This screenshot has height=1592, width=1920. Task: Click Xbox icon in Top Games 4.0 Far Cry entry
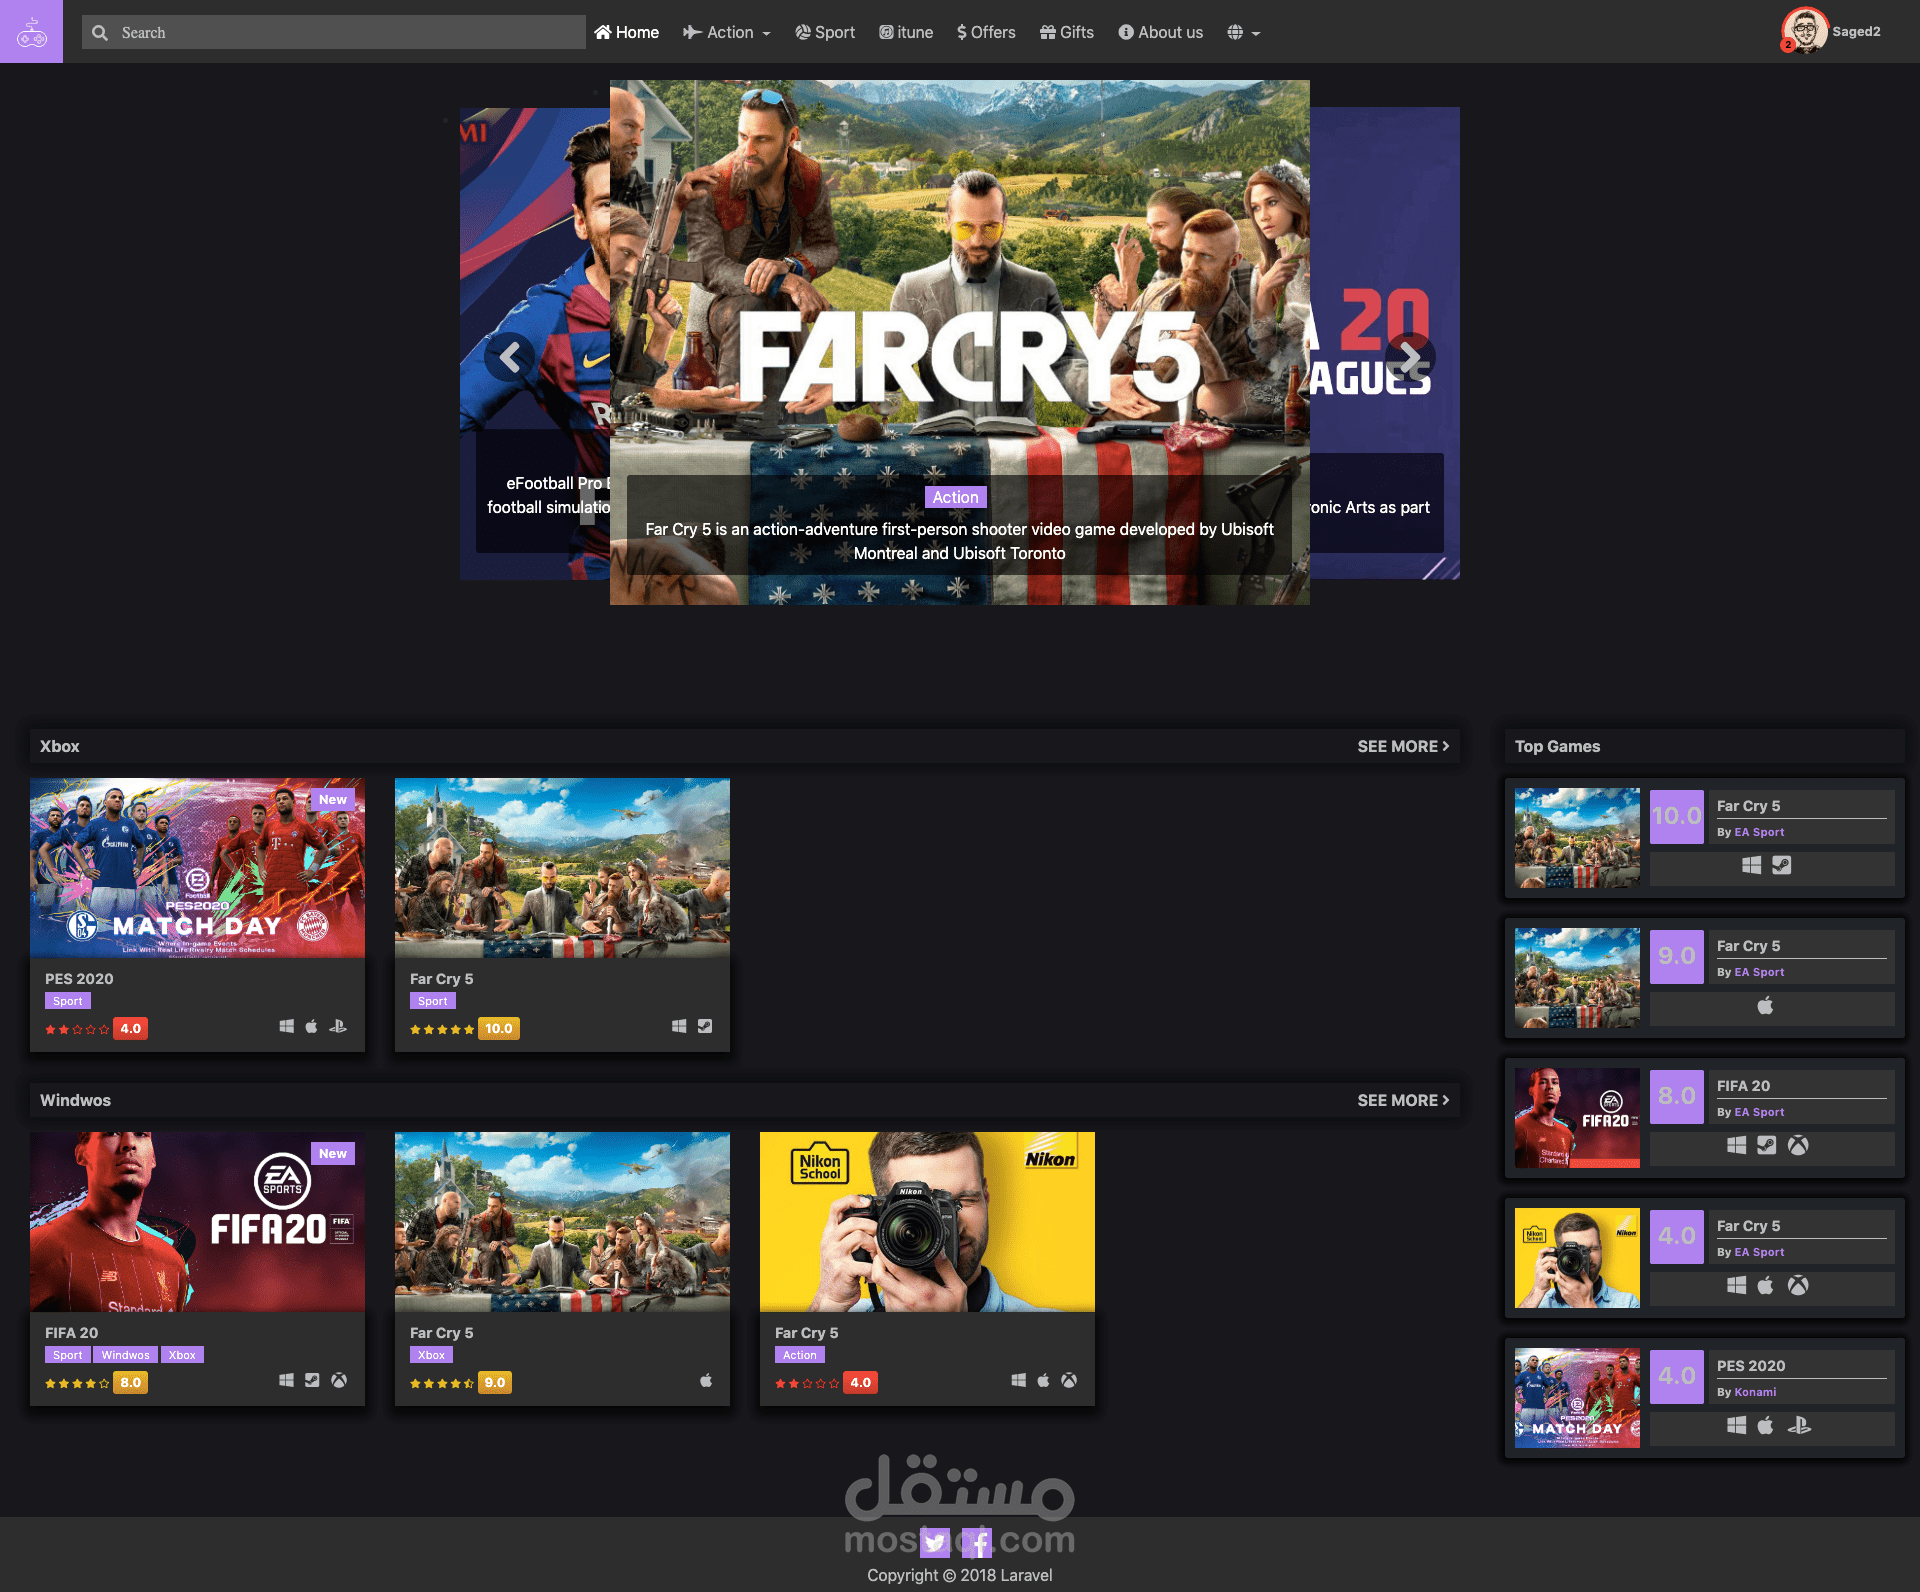point(1798,1285)
